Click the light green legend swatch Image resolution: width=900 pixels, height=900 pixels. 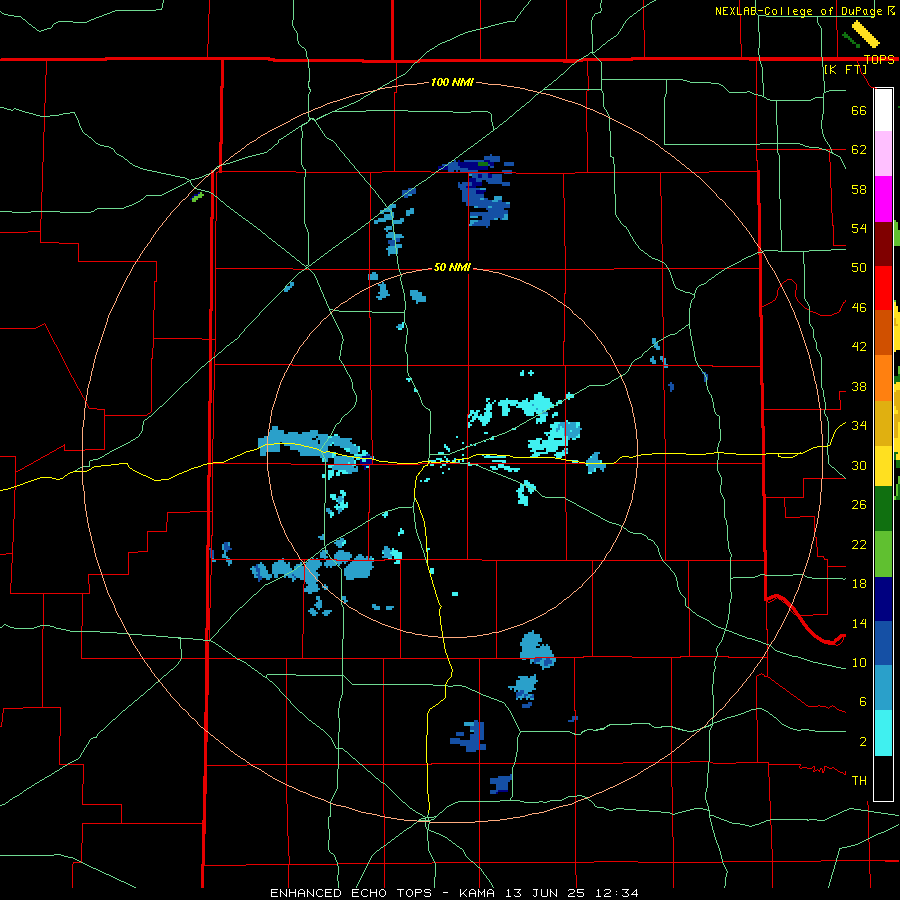pos(883,554)
